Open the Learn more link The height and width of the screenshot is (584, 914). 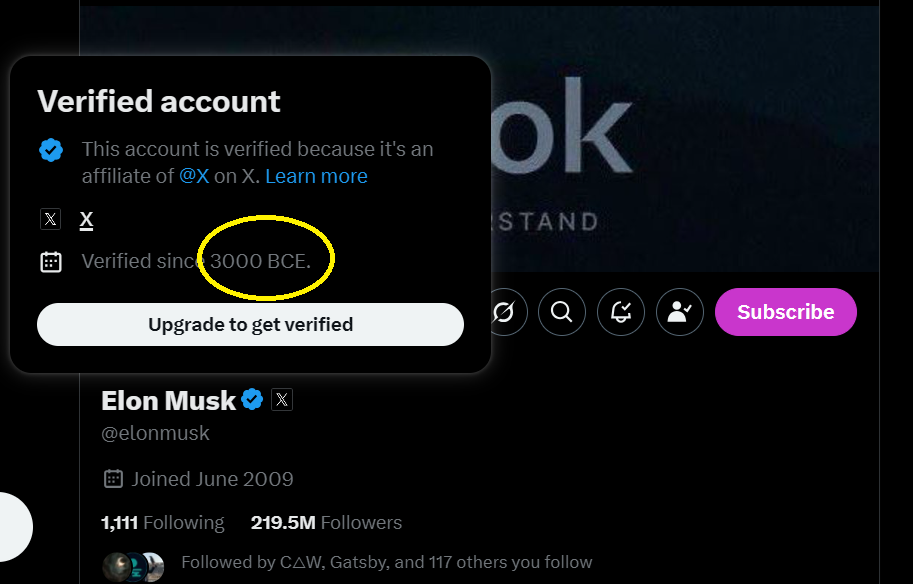point(316,176)
